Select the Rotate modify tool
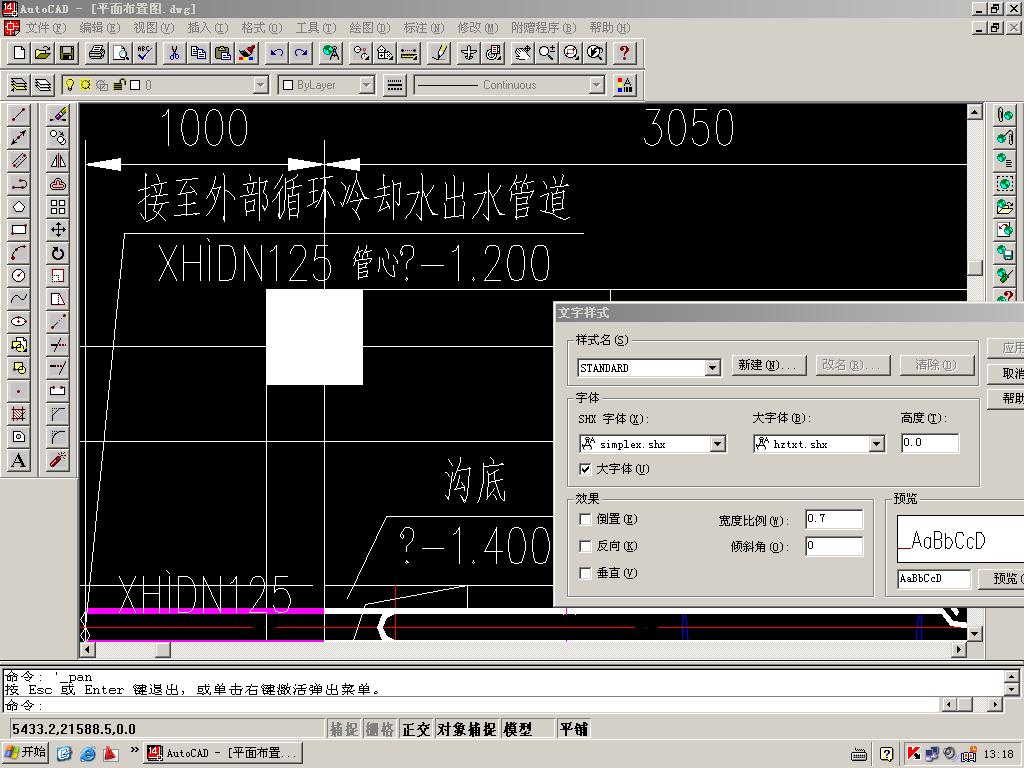 point(58,253)
